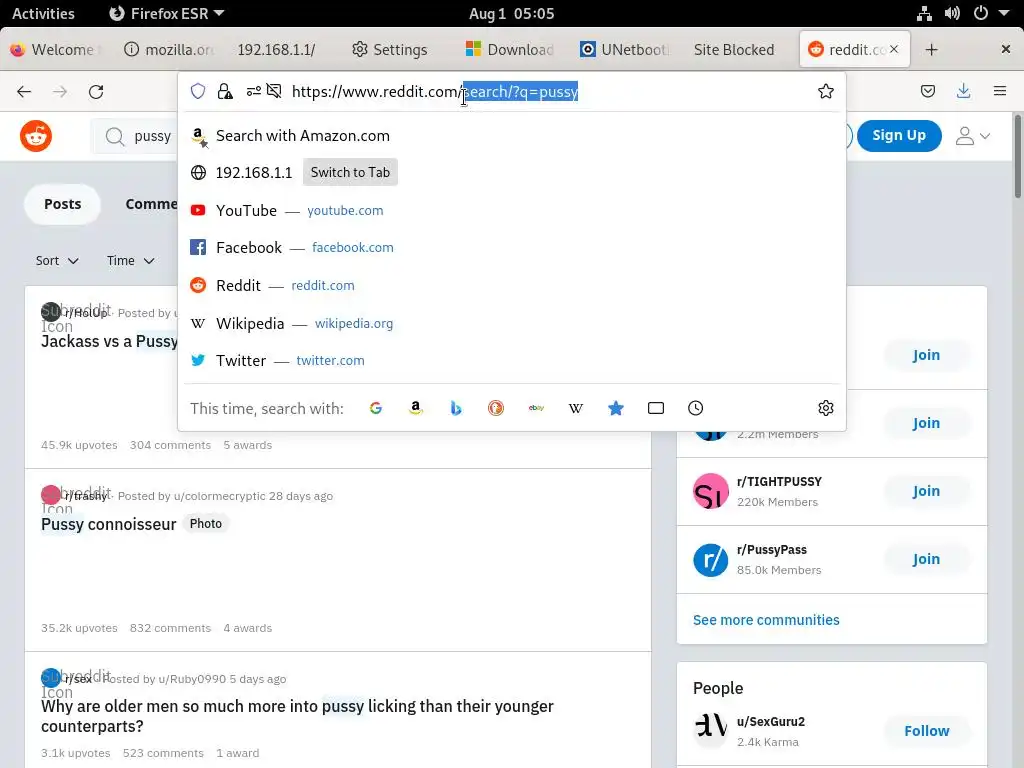
Task: Expand the Sort dropdown
Action: tap(57, 261)
